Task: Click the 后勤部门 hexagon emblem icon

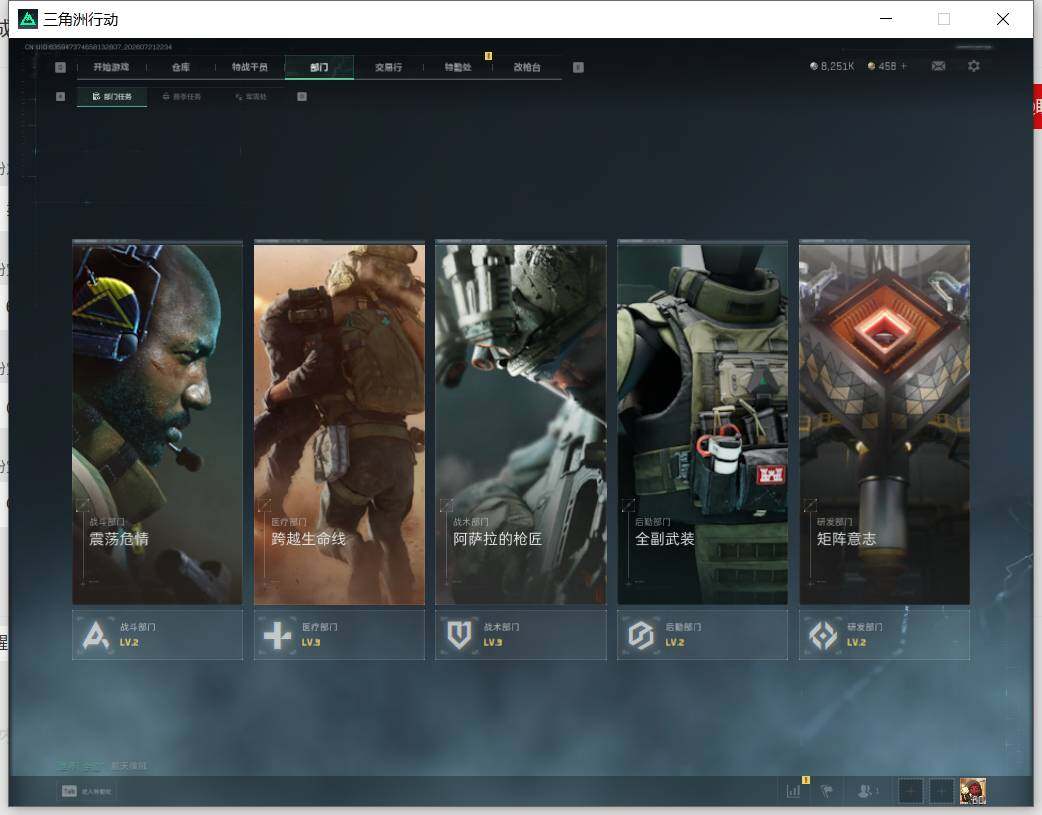Action: [641, 636]
